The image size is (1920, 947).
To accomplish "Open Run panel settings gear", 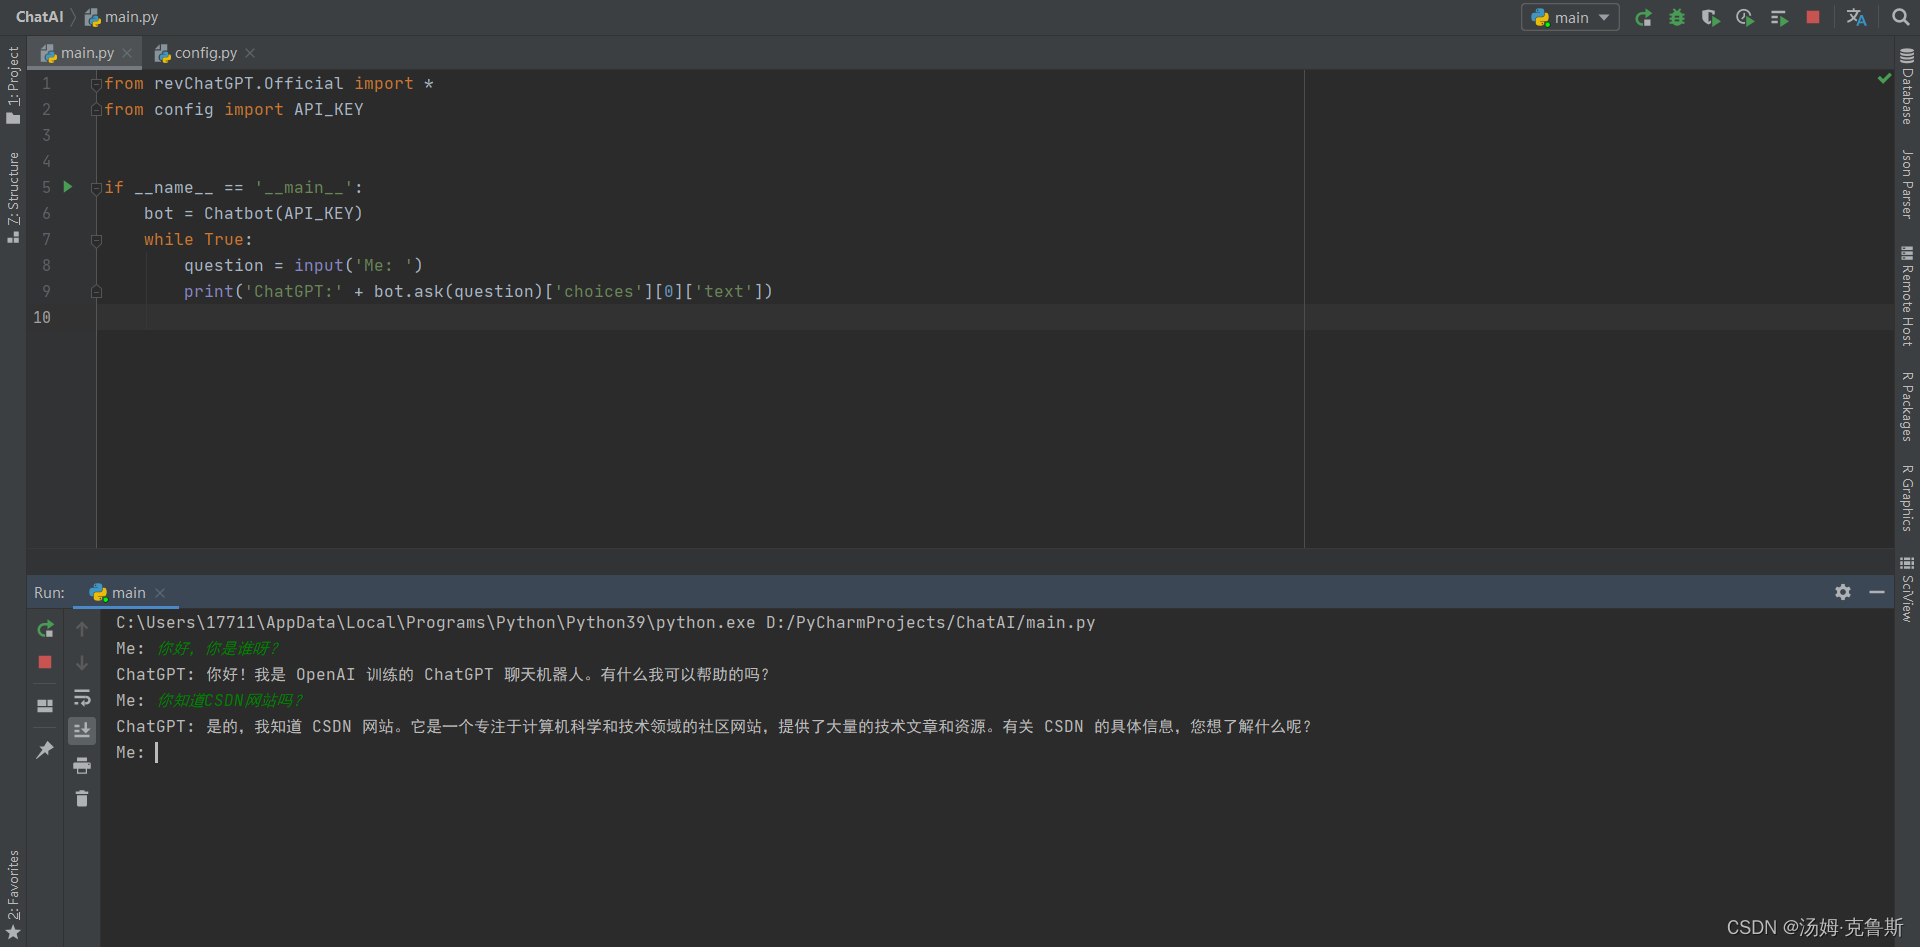I will (1843, 592).
